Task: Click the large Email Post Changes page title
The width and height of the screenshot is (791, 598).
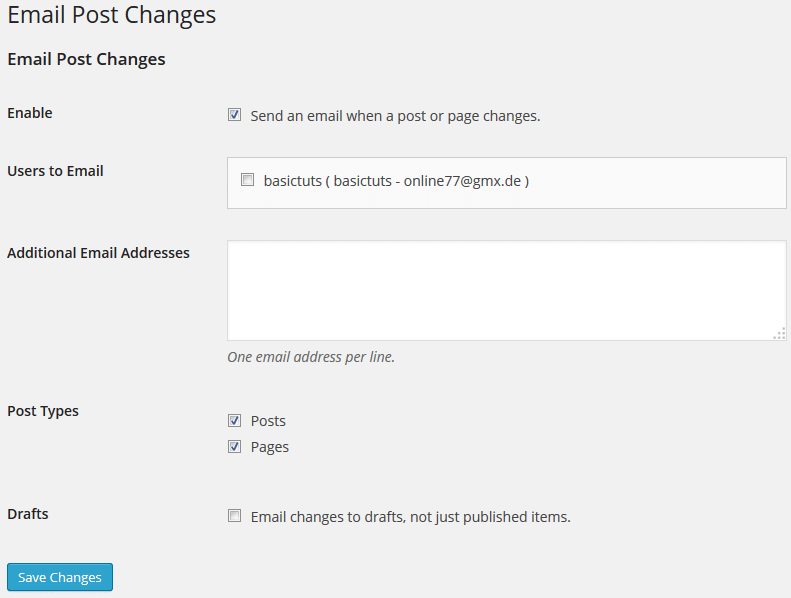Action: pos(111,15)
